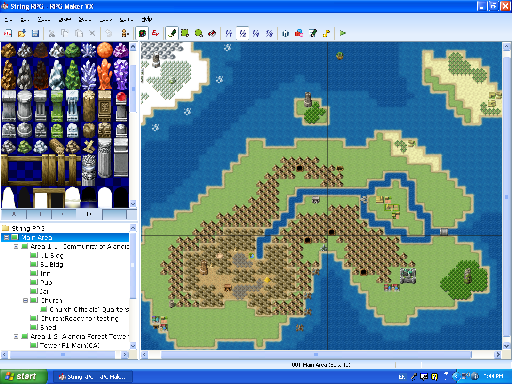Screen dimensions: 512x384
Task: Switch to tileset tab D
Action: (89, 214)
